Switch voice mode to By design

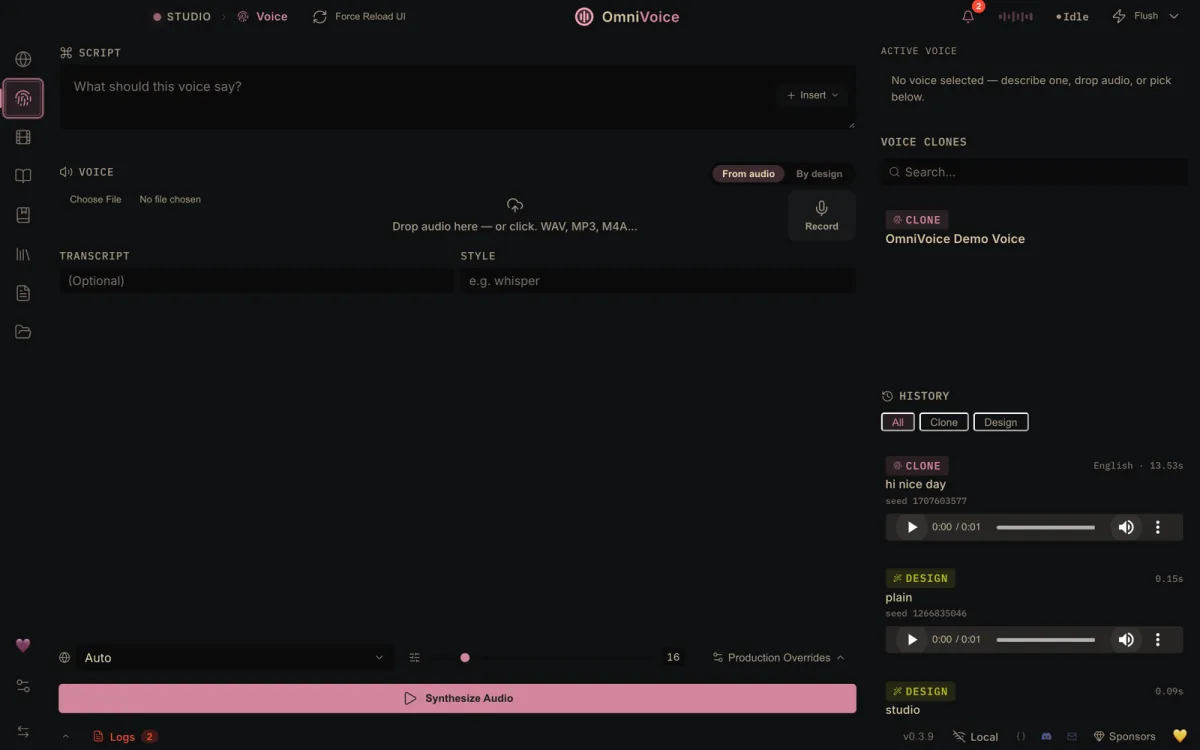tap(819, 174)
